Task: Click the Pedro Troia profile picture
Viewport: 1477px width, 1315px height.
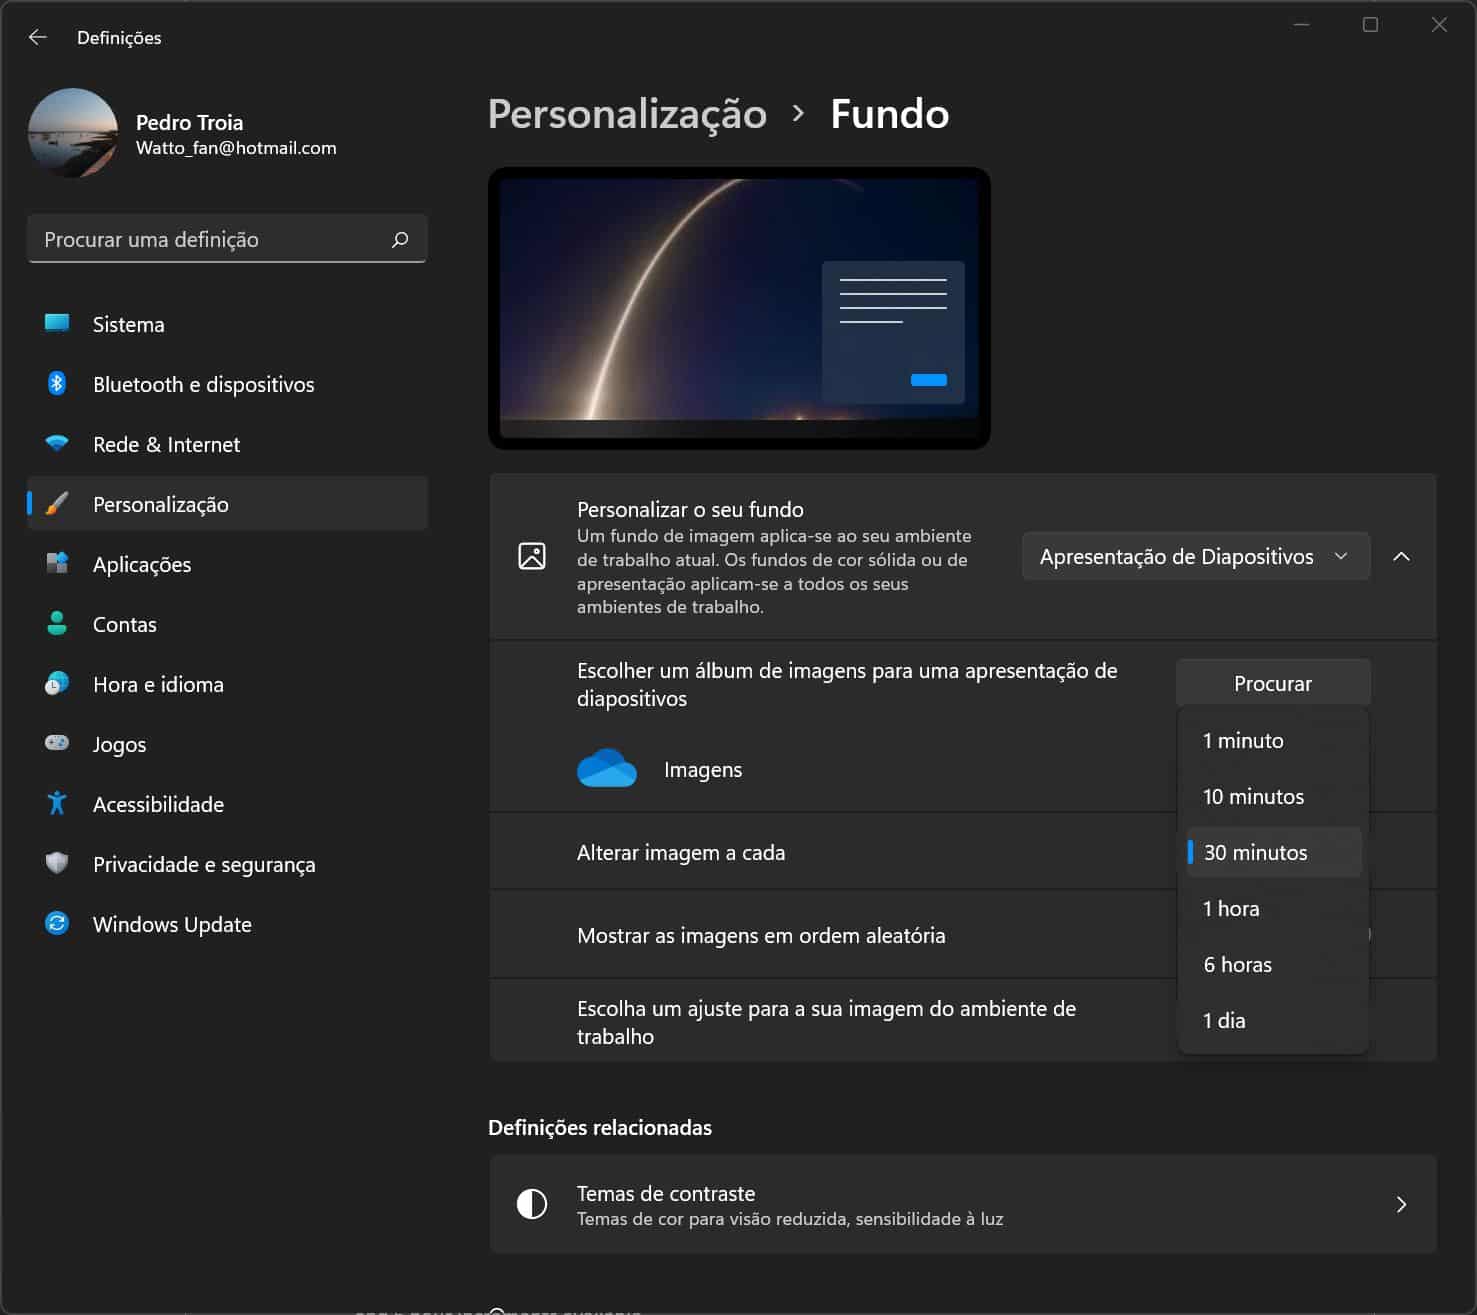Action: coord(73,133)
